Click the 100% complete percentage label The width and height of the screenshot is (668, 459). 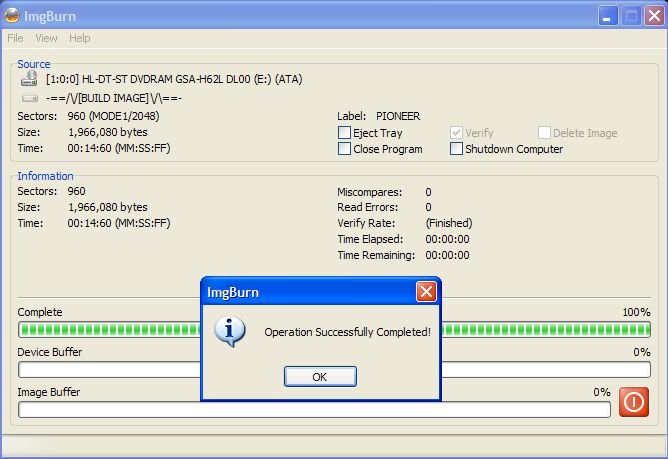tap(636, 312)
